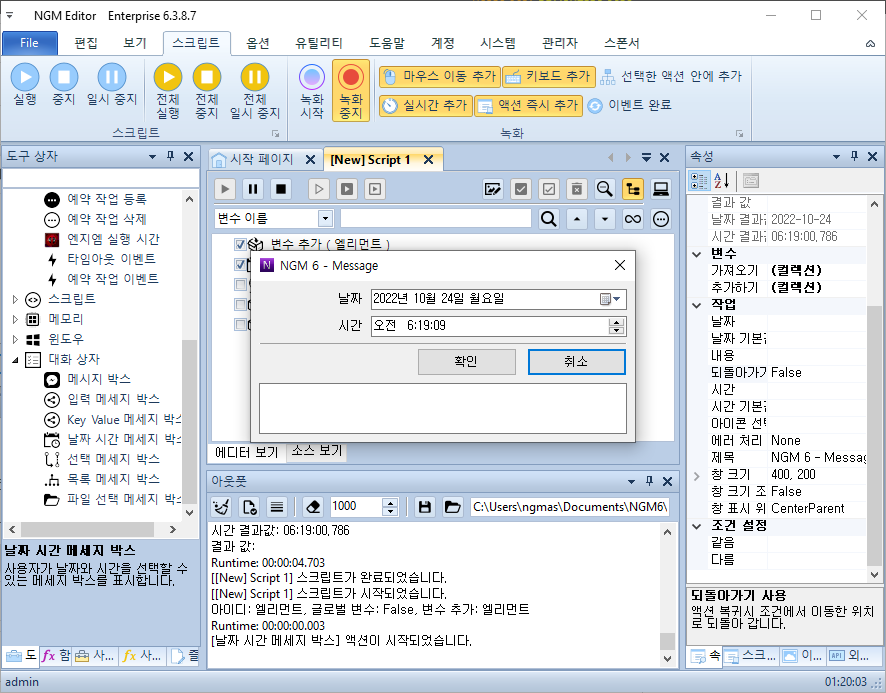Switch to 시작 페이지 document tab
This screenshot has height=693, width=886.
coord(261,159)
